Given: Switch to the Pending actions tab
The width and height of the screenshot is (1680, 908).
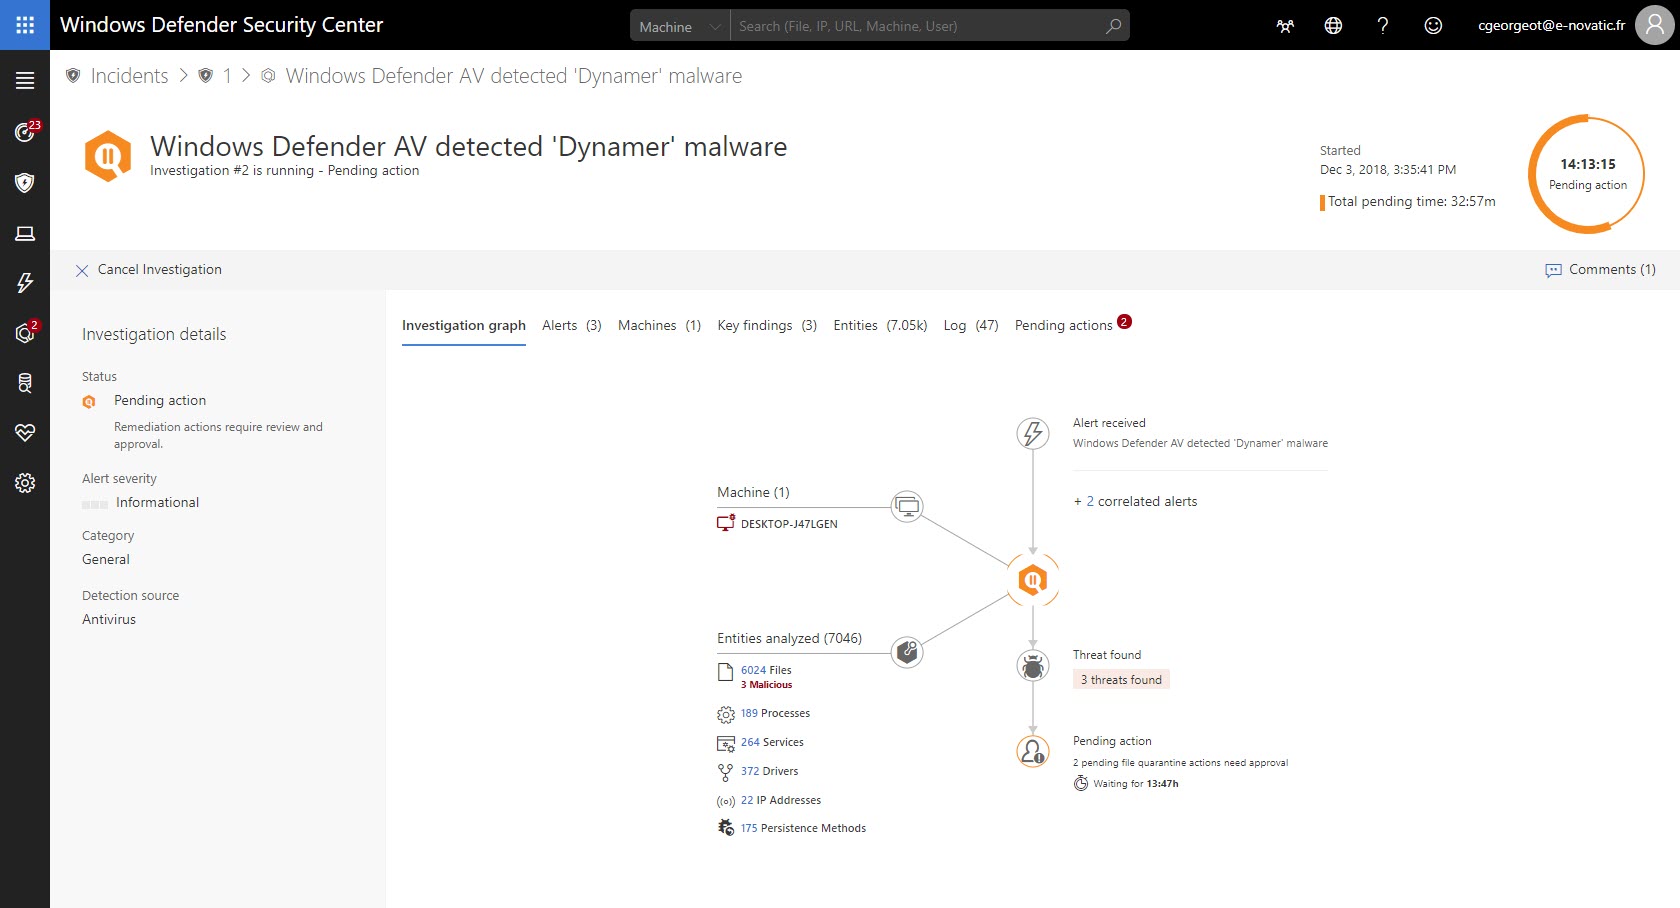Looking at the screenshot, I should coord(1063,325).
